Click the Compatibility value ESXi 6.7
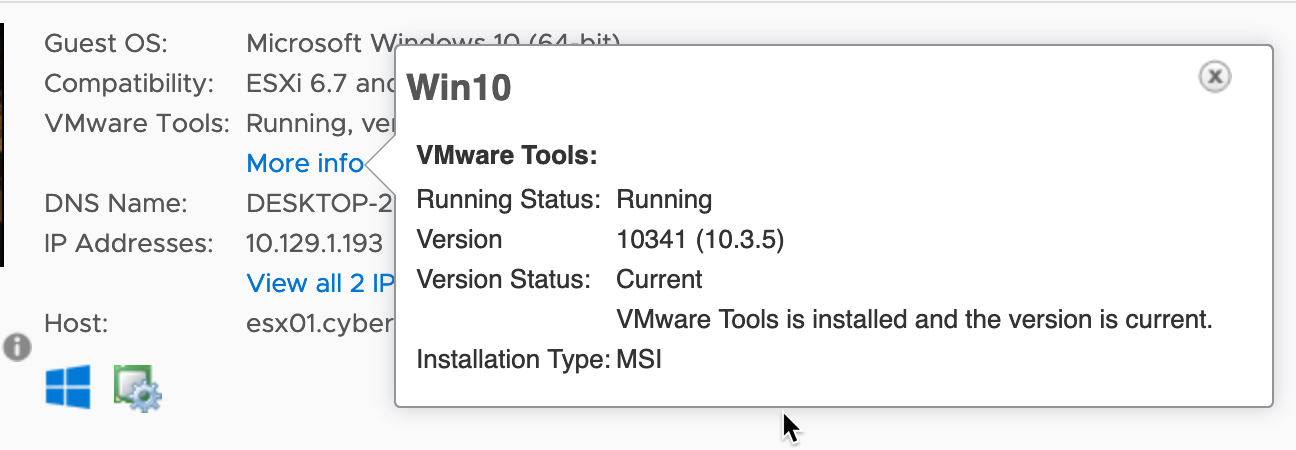Image resolution: width=1296 pixels, height=450 pixels. click(x=320, y=83)
